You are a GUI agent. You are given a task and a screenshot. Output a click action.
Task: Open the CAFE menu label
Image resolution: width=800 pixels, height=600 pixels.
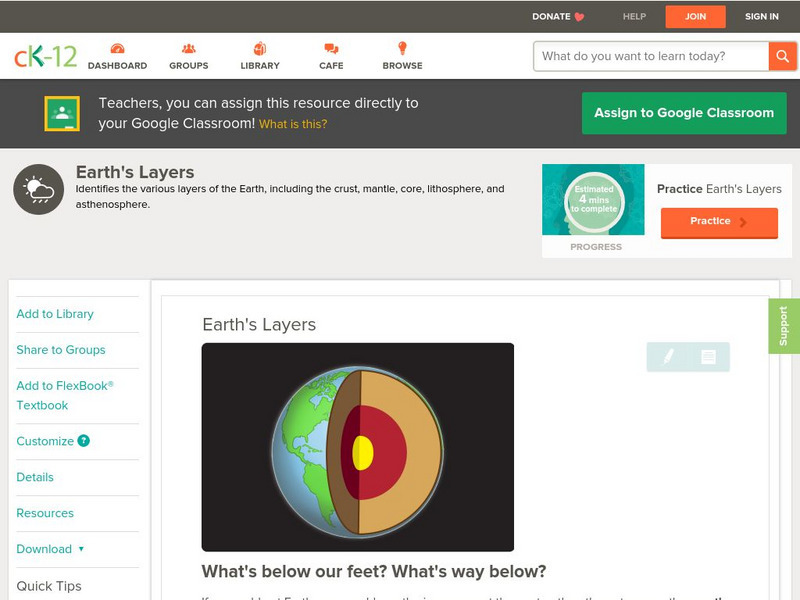pyautogui.click(x=331, y=66)
